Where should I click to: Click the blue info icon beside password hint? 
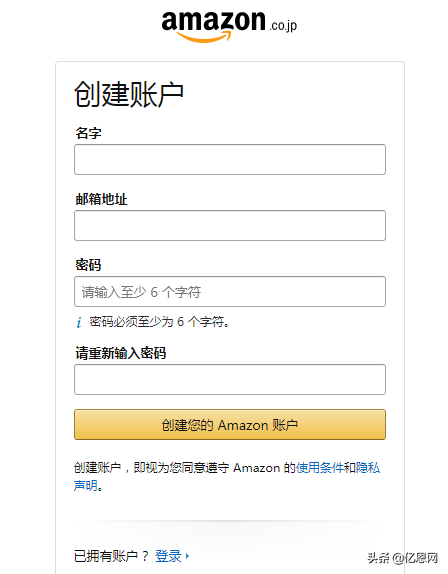pyautogui.click(x=79, y=322)
